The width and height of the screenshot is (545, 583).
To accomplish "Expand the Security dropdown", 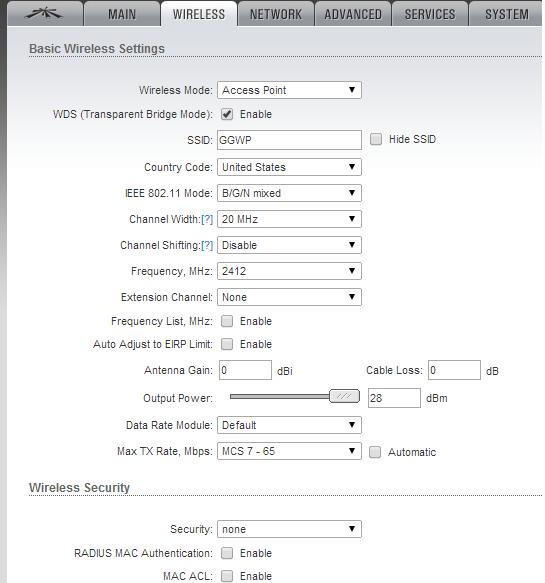I will coord(289,529).
